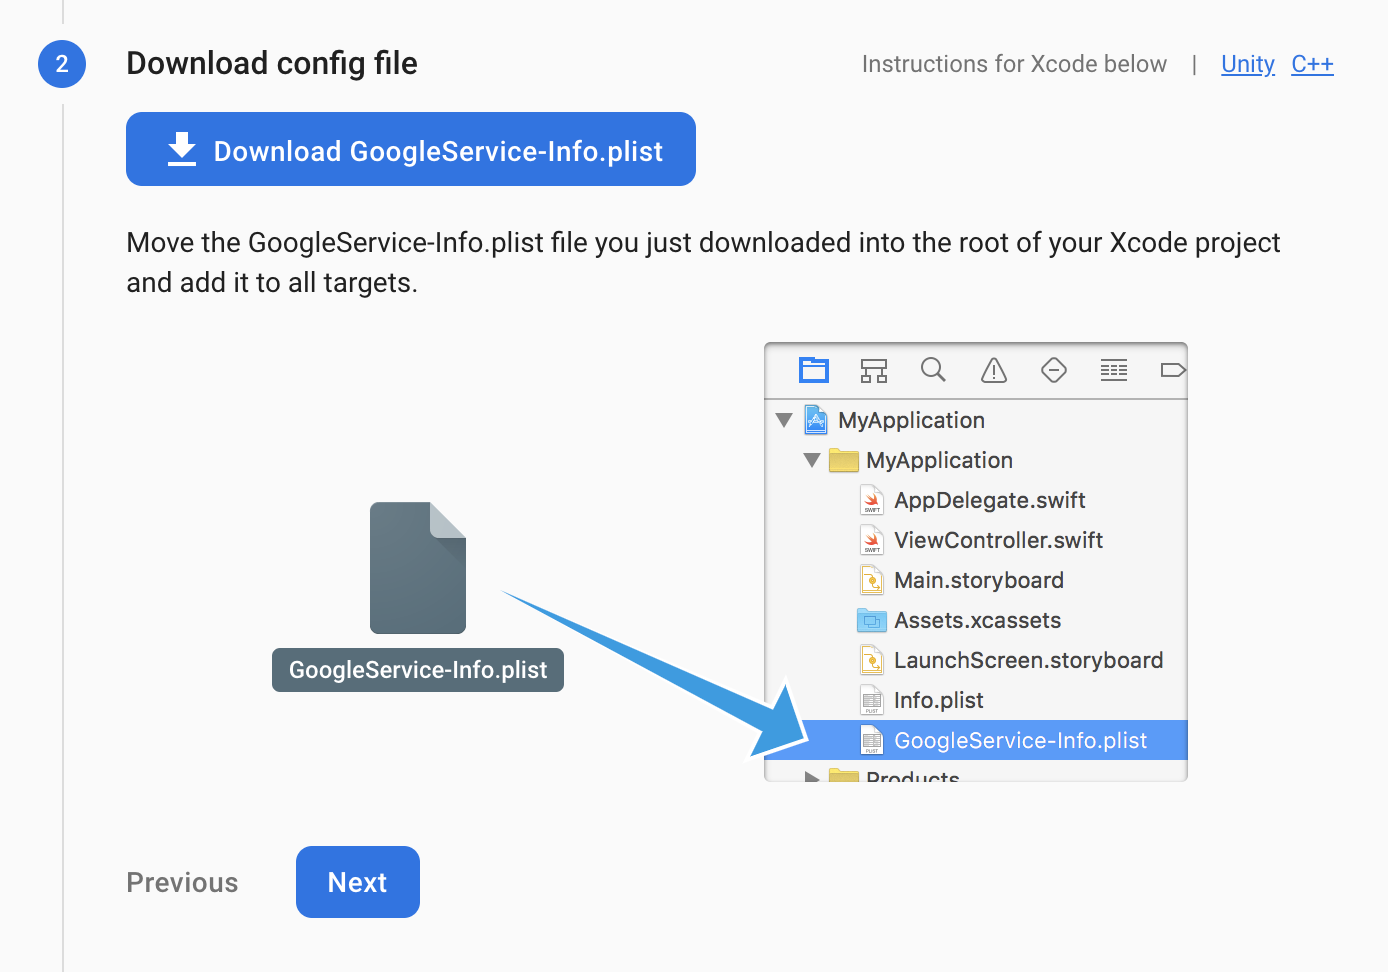
Task: Click the Download config file heading
Action: pyautogui.click(x=272, y=63)
